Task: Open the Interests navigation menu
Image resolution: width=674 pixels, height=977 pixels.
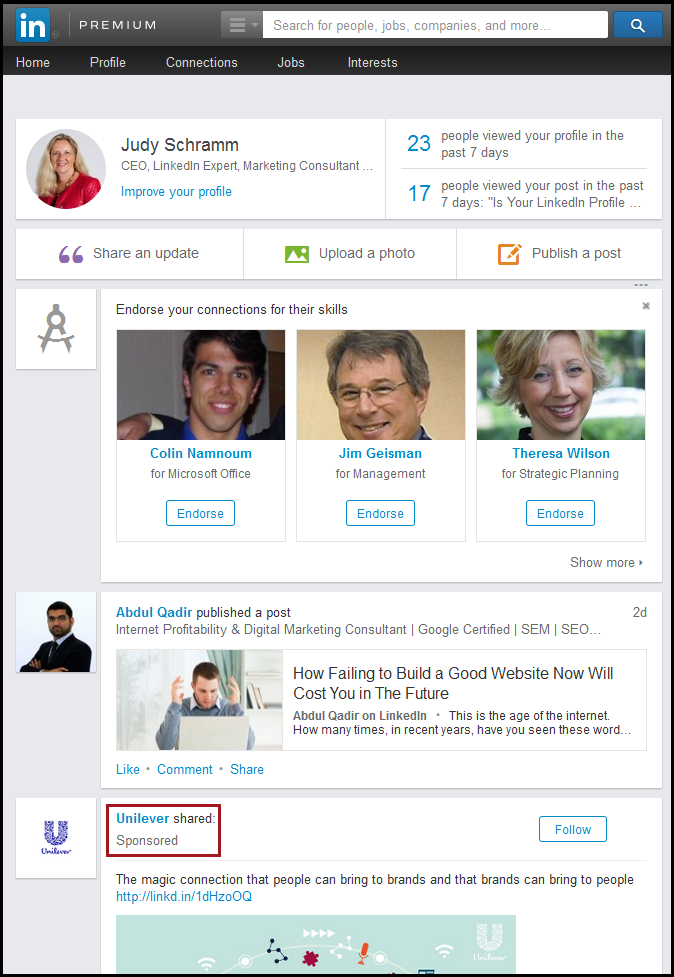Action: pyautogui.click(x=372, y=62)
